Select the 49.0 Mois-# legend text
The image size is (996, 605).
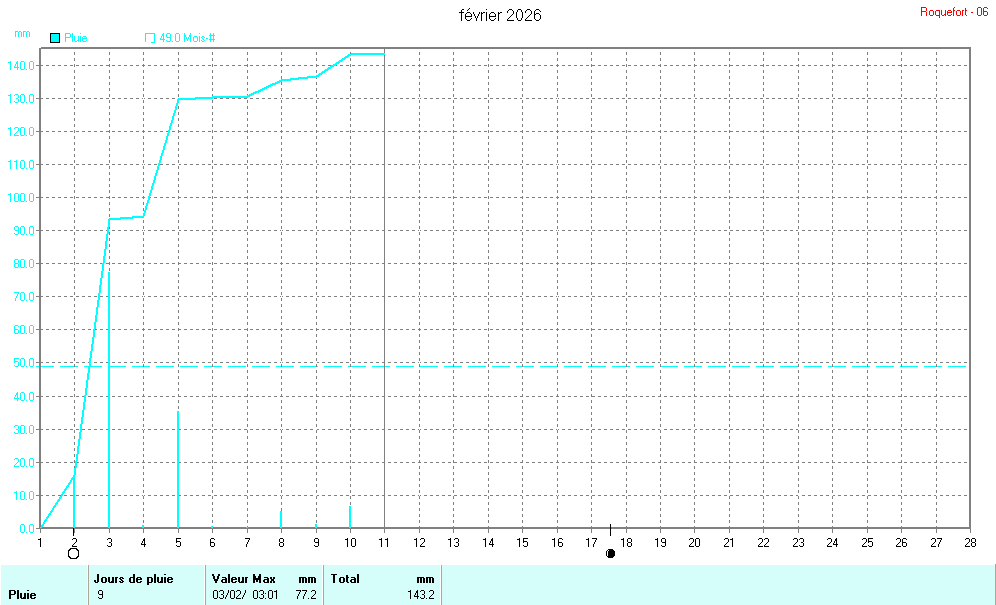[188, 38]
